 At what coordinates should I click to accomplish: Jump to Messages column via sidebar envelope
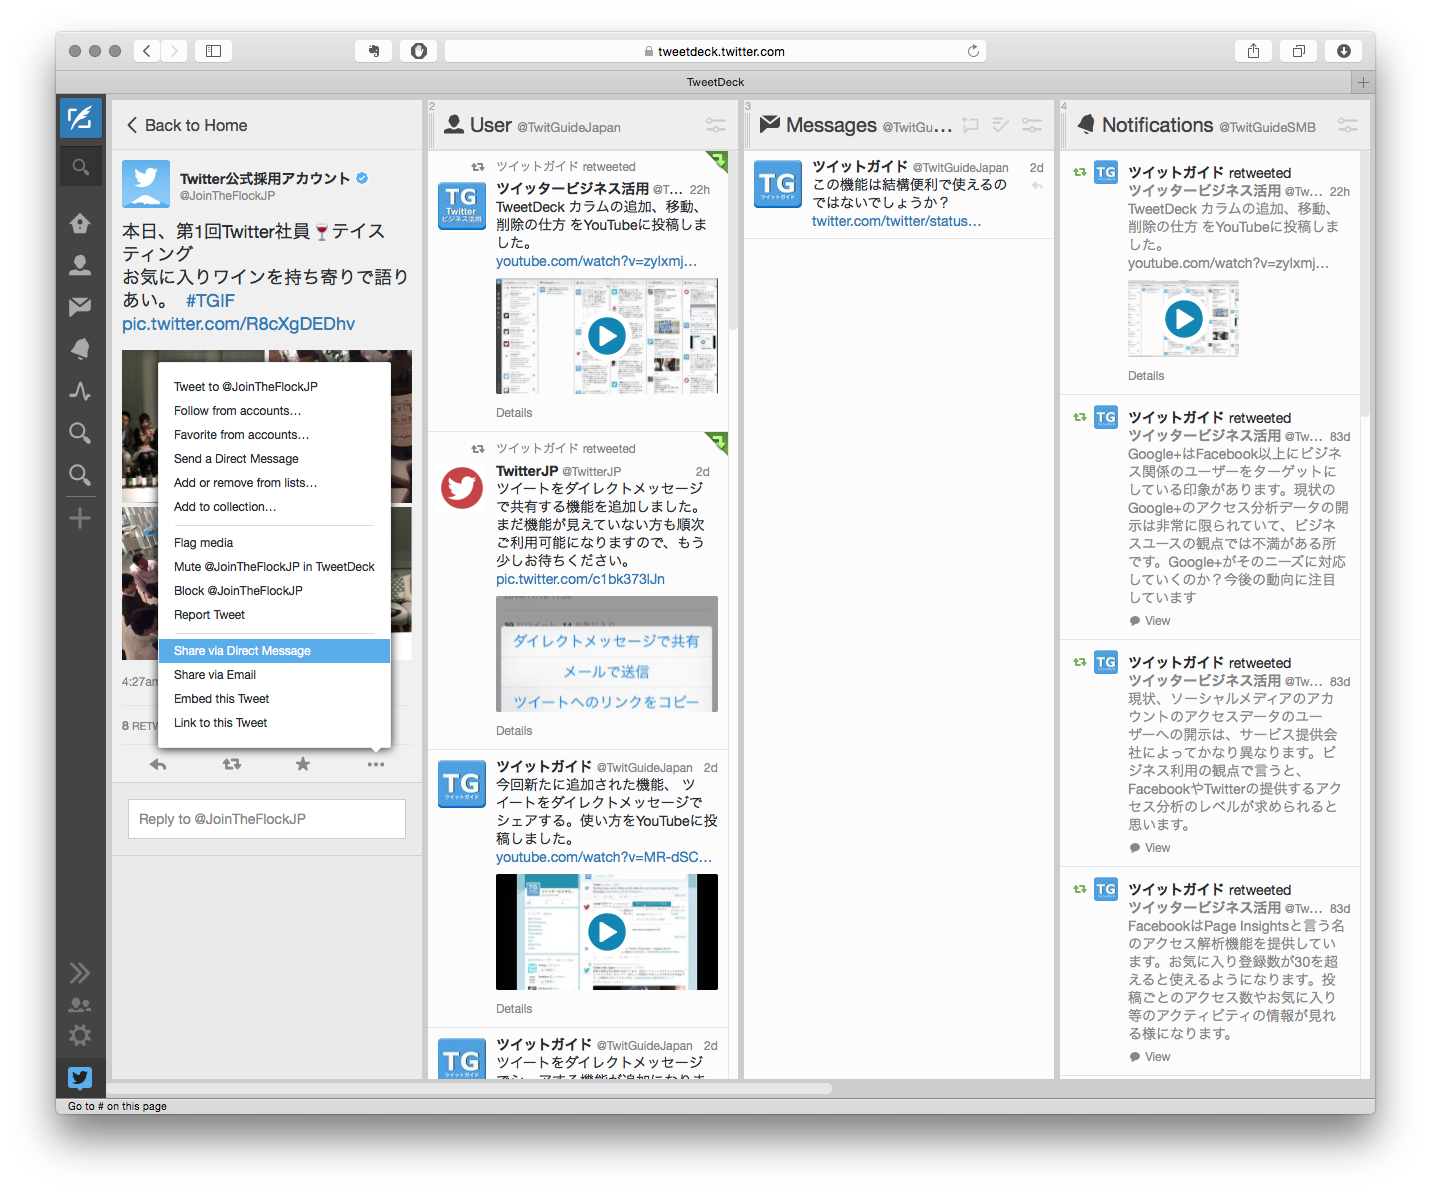pyautogui.click(x=80, y=307)
